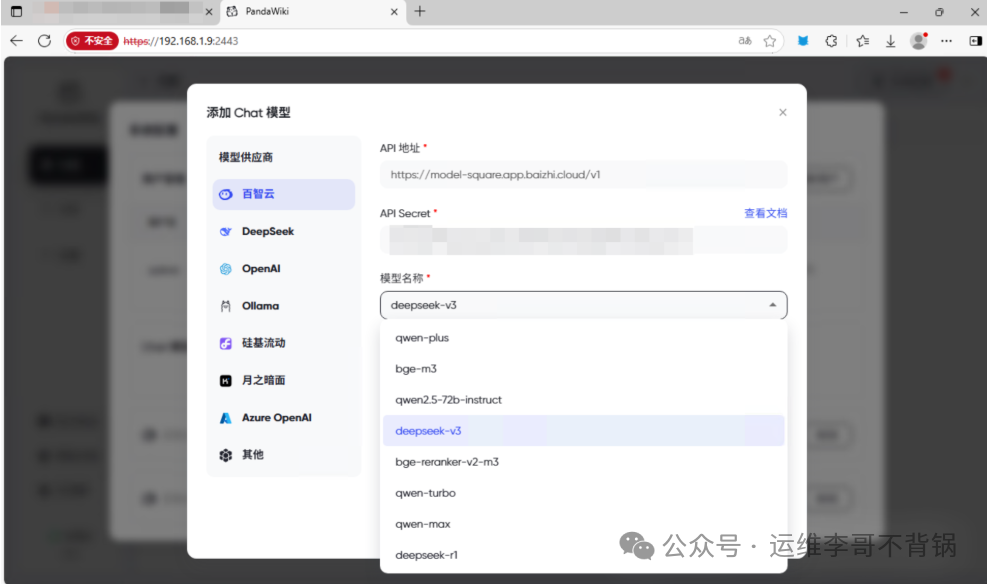Choose qwen-plus from the model list
Screen dimensions: 987x584
click(x=584, y=338)
